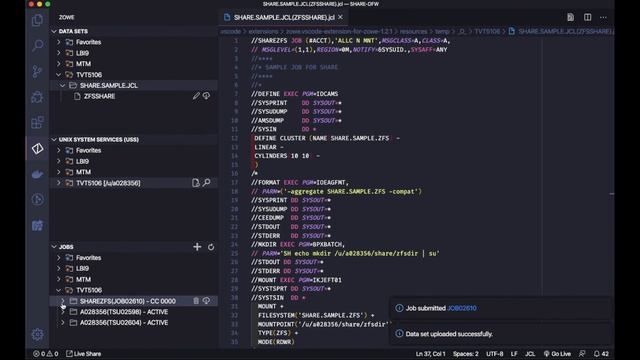Select the Zowe Explorer activity icon
640x360 pixels.
38,149
